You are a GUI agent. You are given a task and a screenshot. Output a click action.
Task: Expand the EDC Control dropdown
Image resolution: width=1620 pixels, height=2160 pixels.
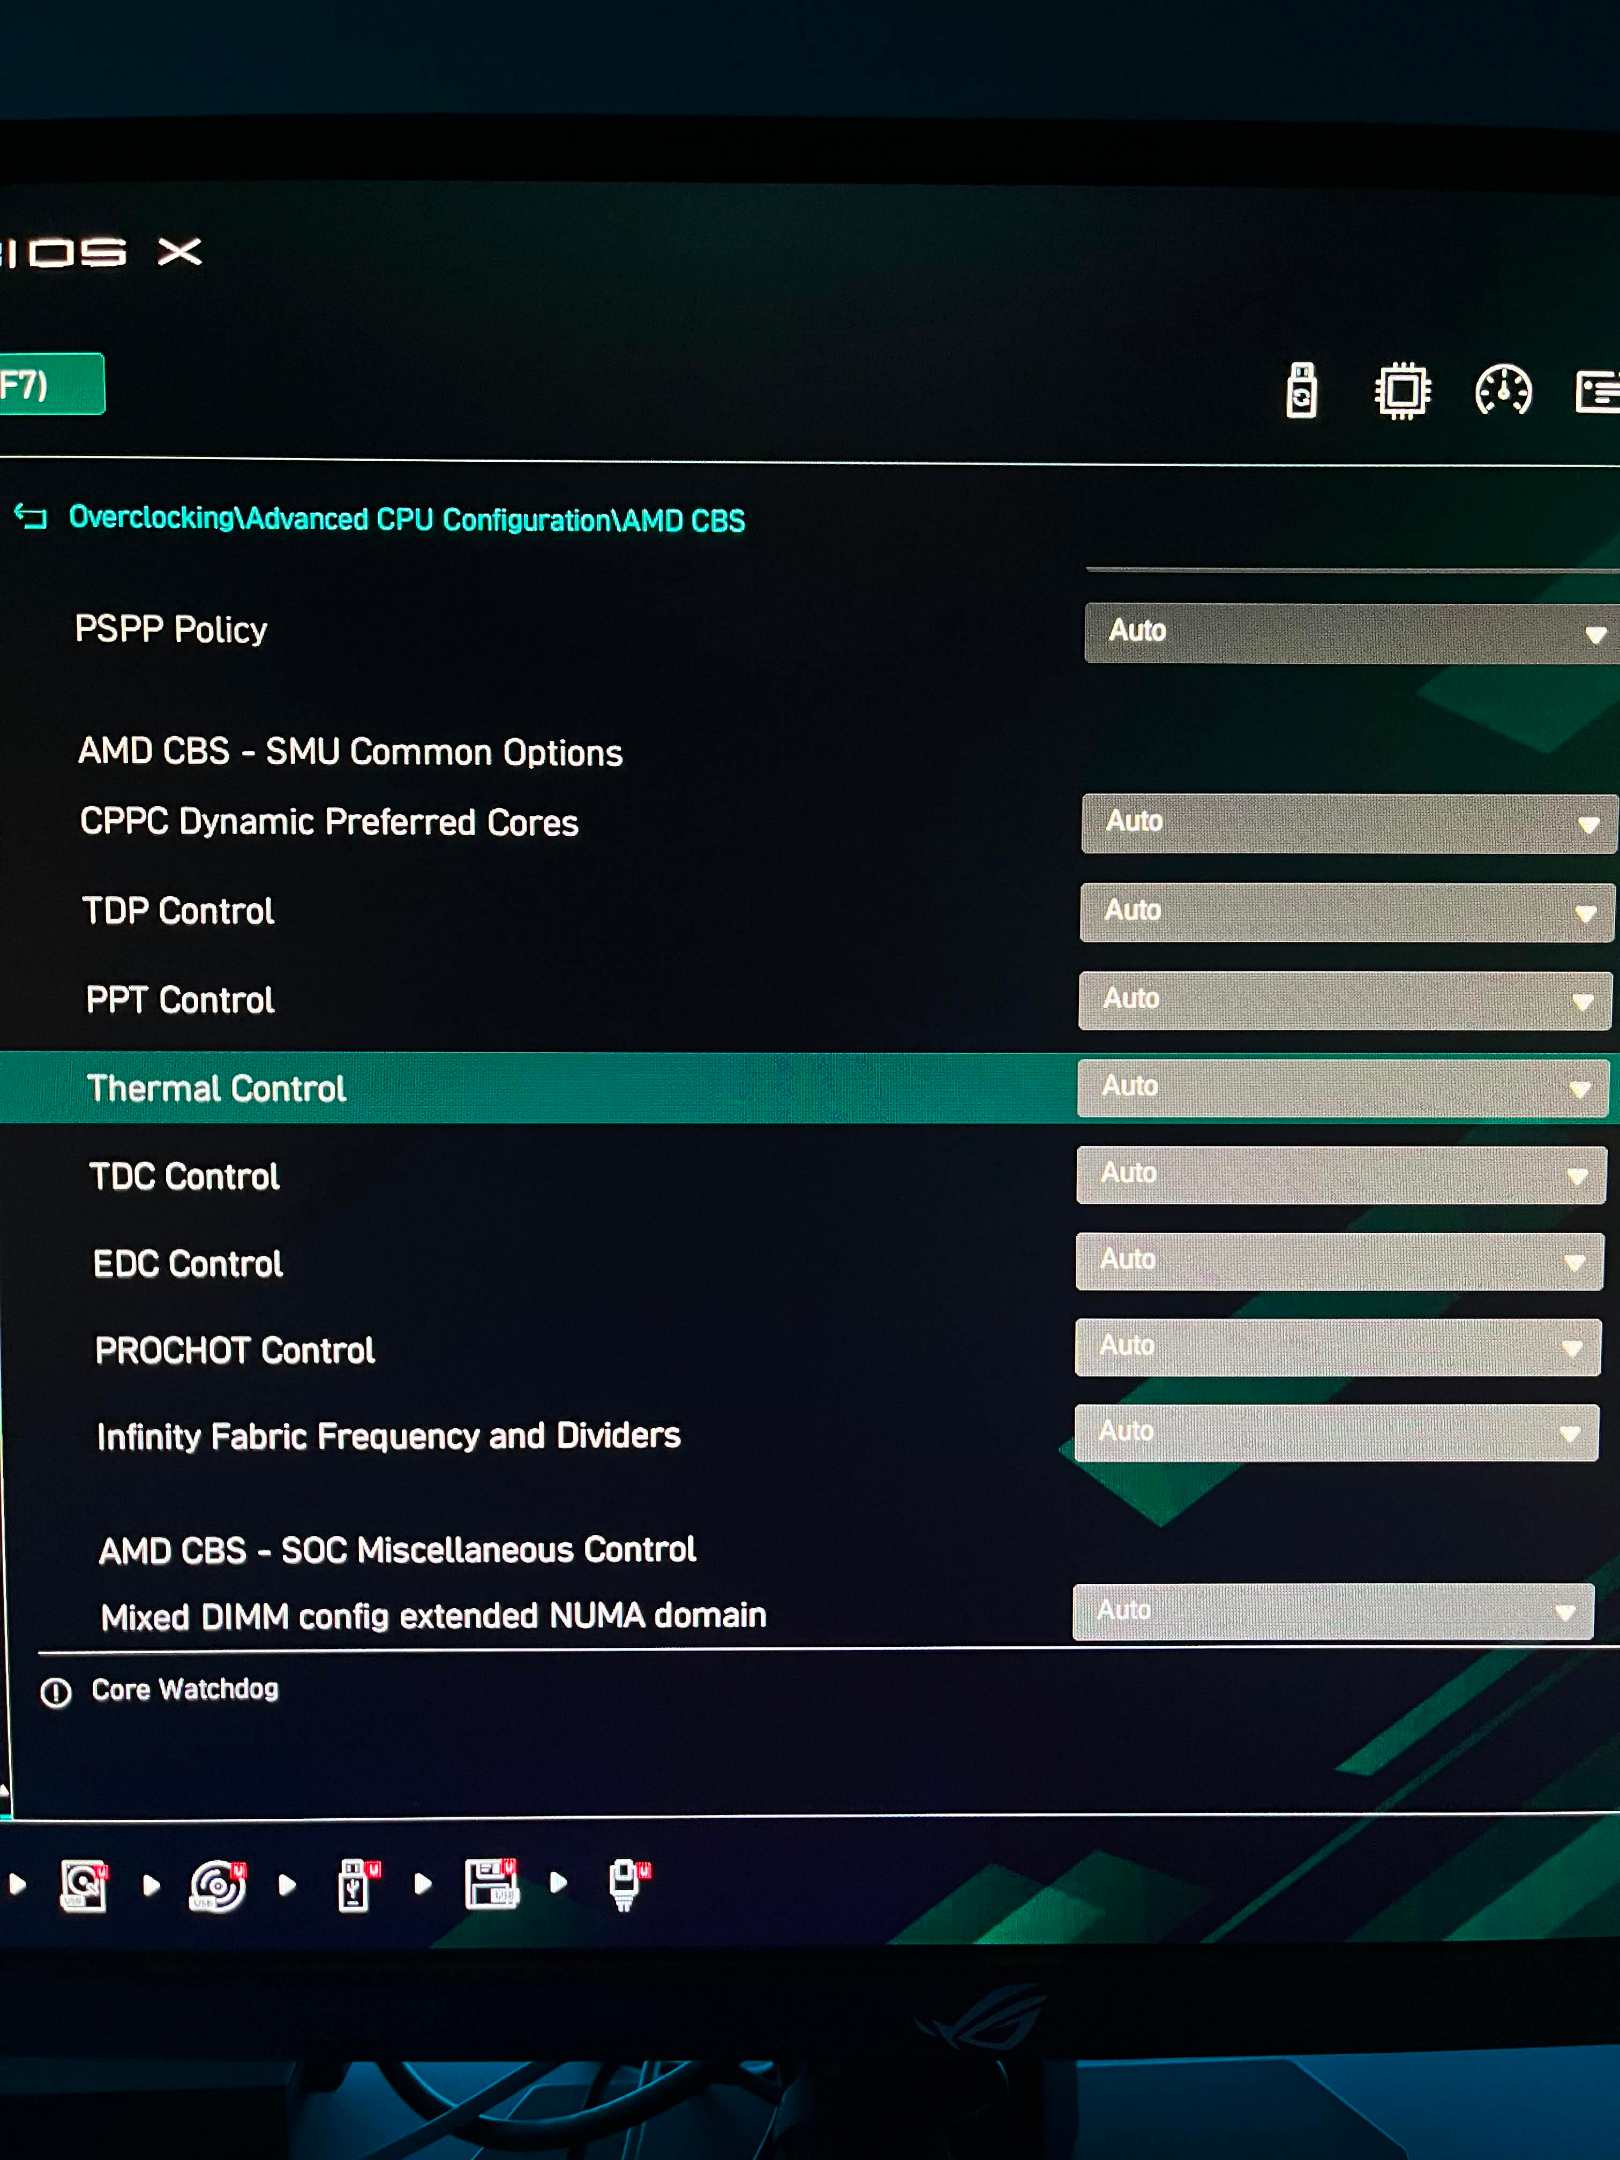[1340, 1261]
